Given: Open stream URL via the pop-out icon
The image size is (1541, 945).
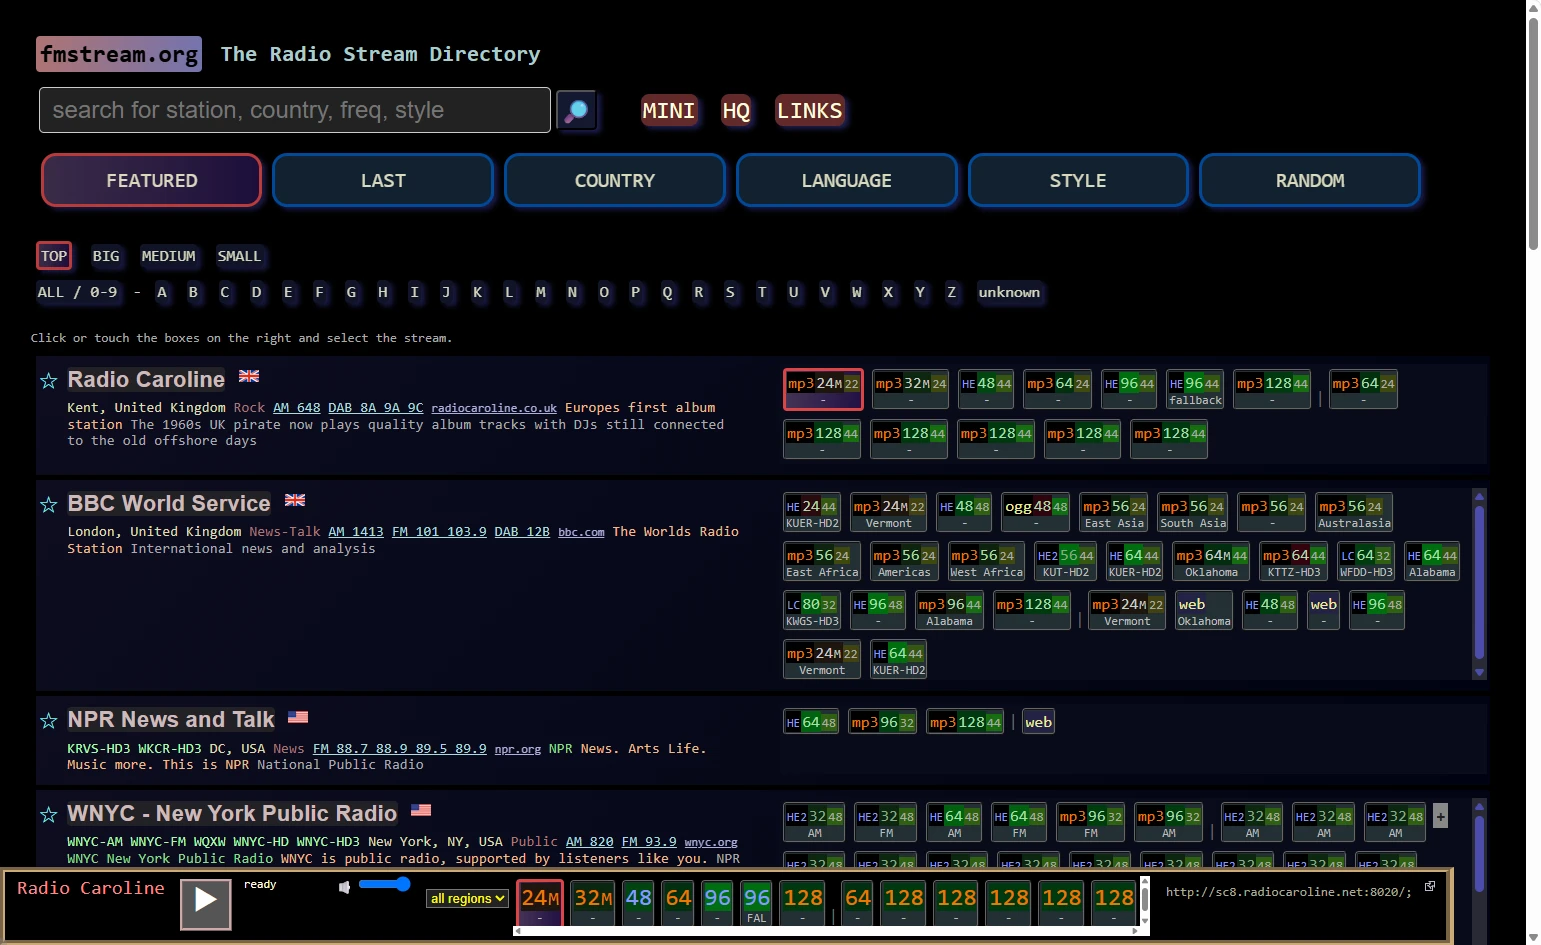Looking at the screenshot, I should tap(1430, 886).
